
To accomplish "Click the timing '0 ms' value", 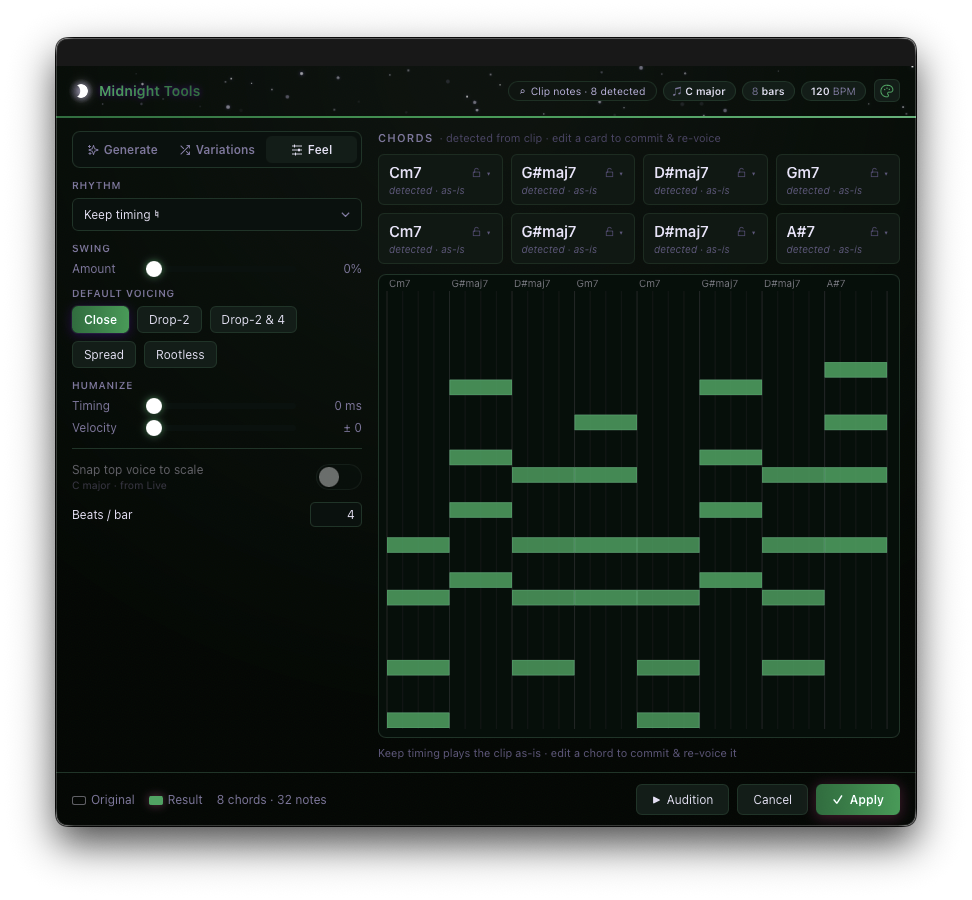I will click(348, 406).
